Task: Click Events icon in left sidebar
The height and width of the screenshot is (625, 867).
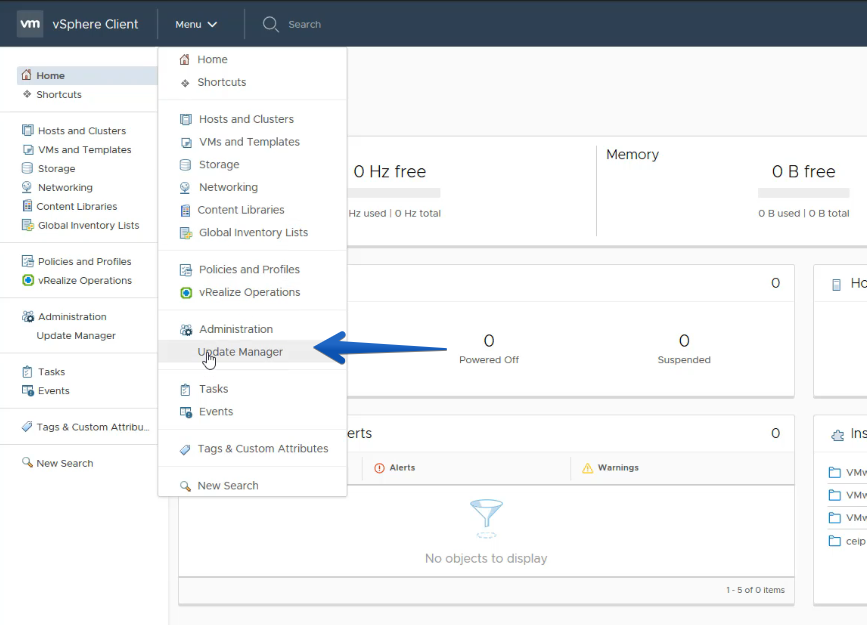Action: point(28,390)
